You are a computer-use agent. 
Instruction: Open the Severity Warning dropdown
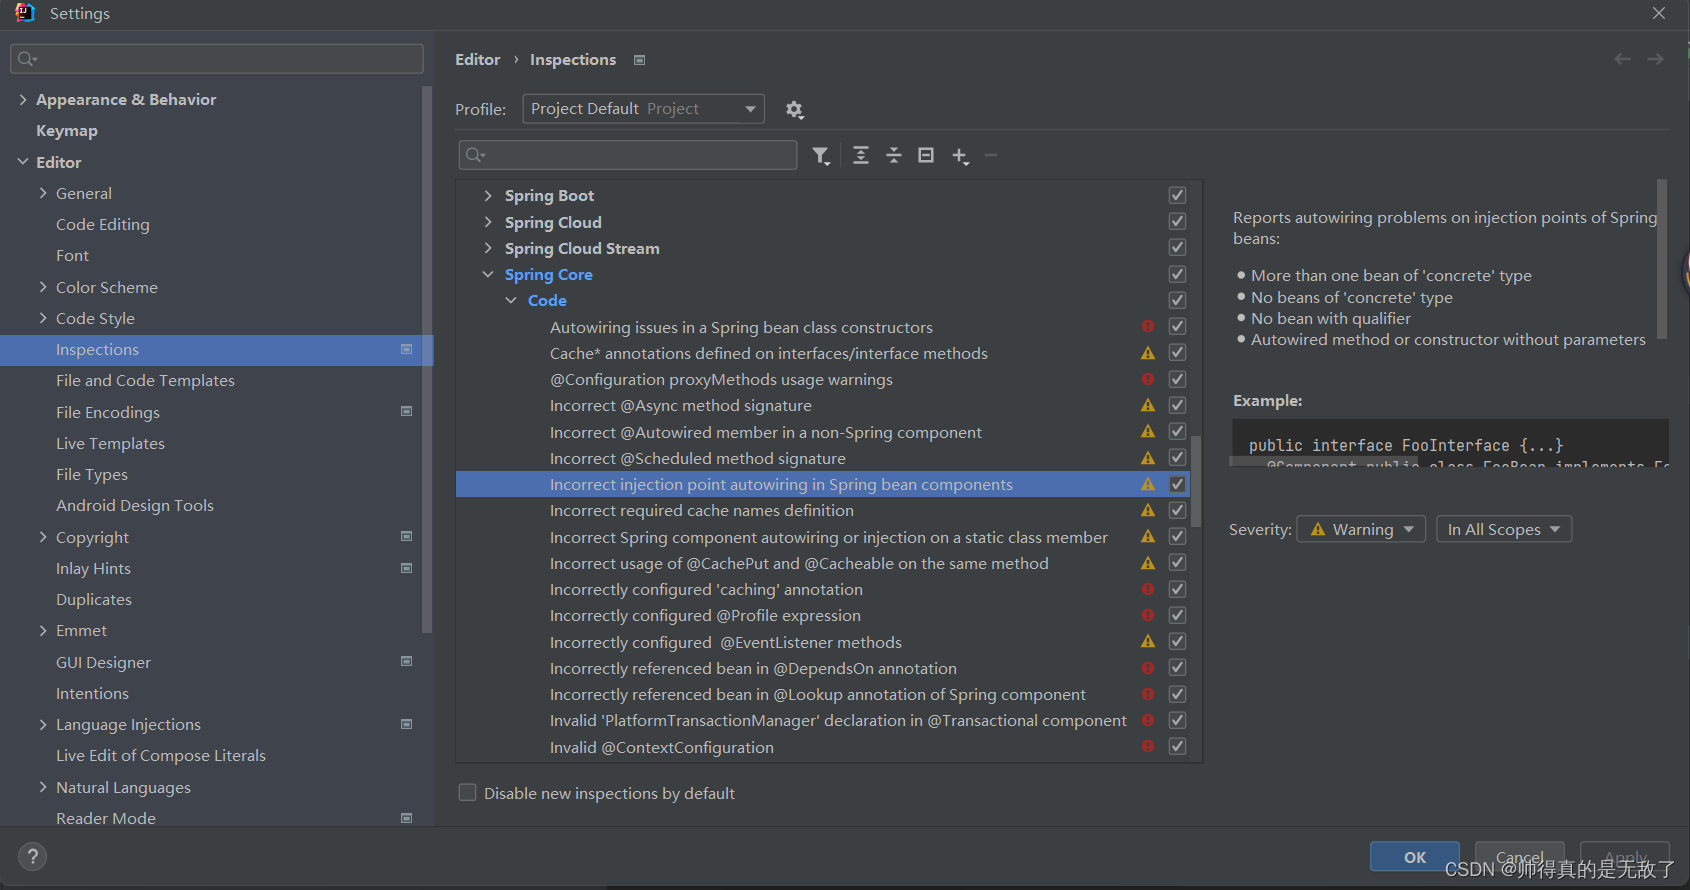[1361, 529]
